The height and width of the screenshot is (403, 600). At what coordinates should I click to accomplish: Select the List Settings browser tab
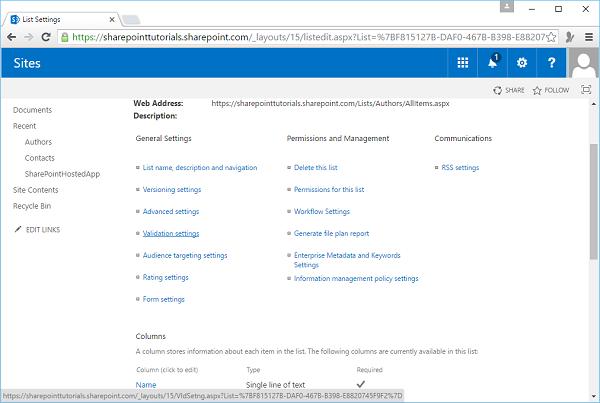click(x=60, y=12)
